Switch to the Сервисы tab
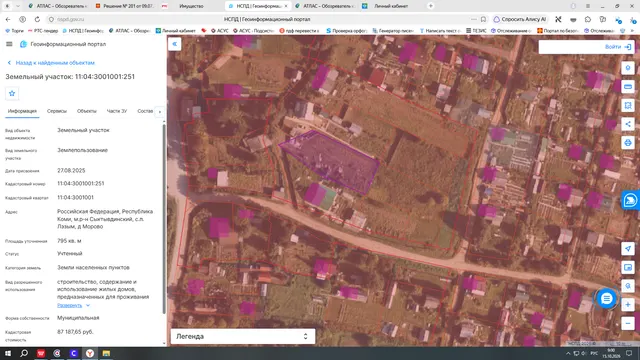Image resolution: width=640 pixels, height=360 pixels. click(x=57, y=111)
